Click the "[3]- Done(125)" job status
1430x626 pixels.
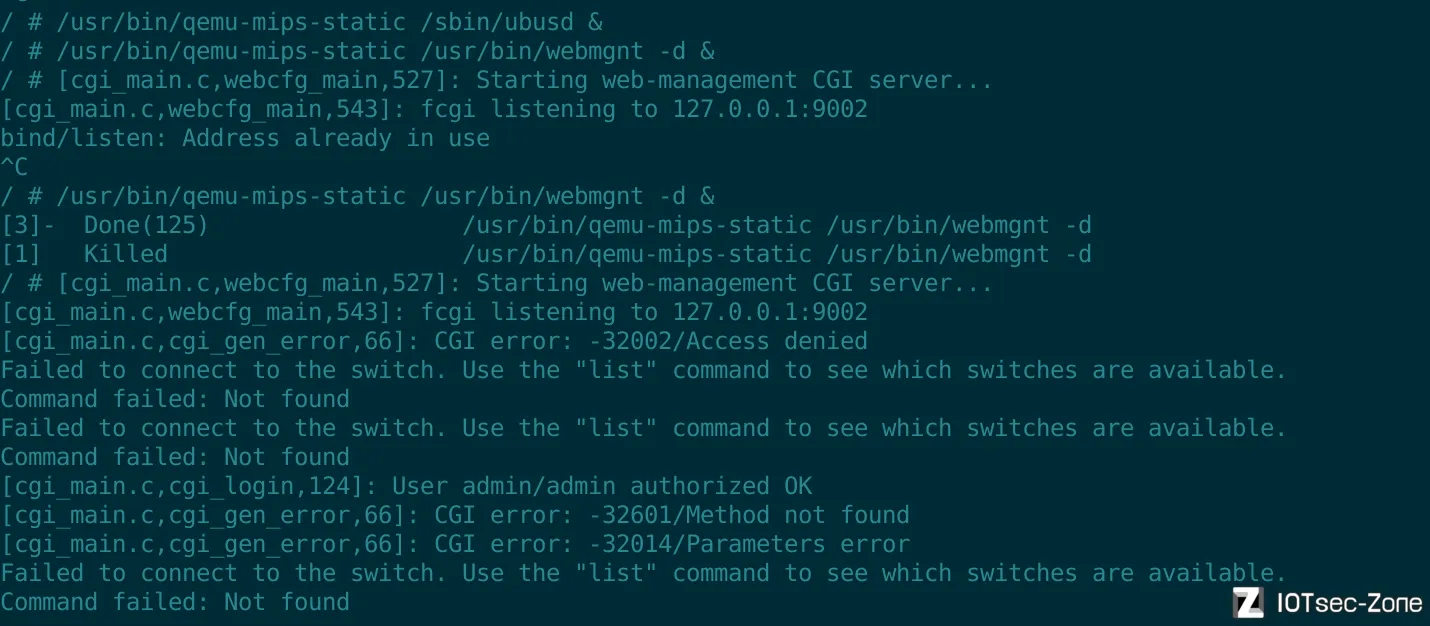(x=105, y=225)
